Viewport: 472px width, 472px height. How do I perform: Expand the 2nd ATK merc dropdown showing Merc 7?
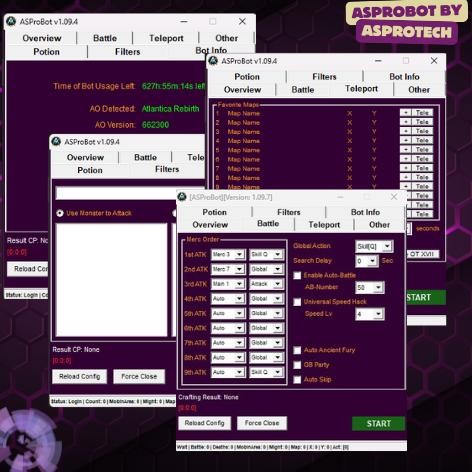pyautogui.click(x=228, y=269)
